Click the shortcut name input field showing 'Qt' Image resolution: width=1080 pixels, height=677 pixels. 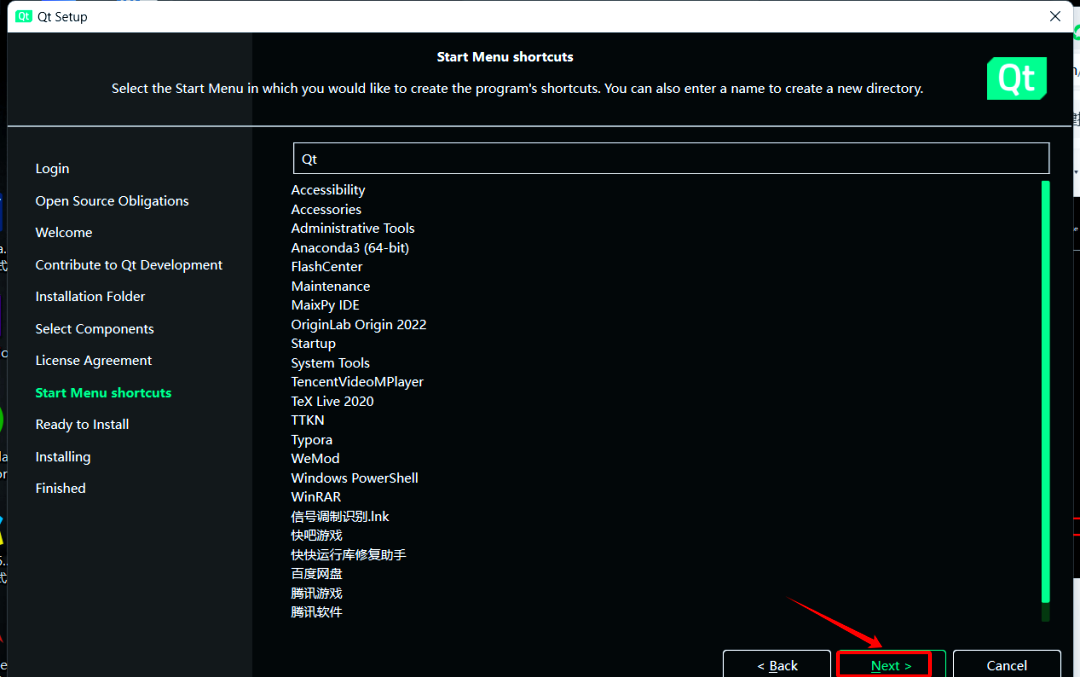click(x=670, y=158)
